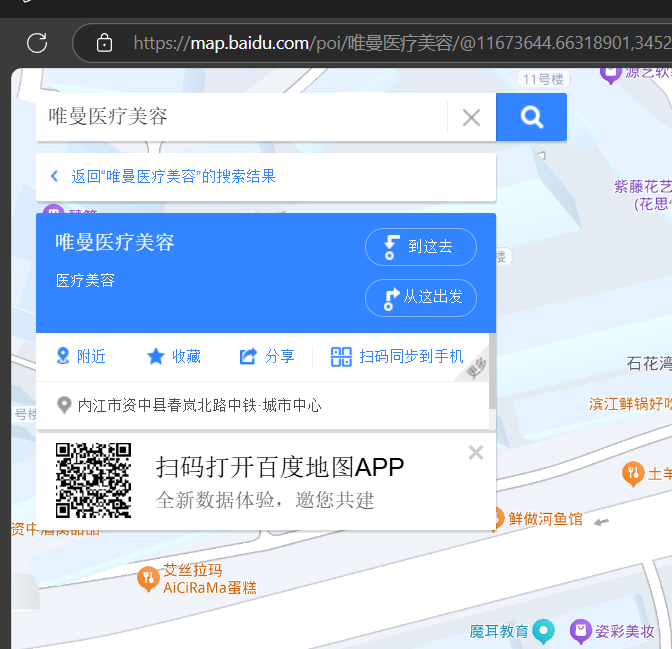The image size is (672, 649).
Task: Clear the search box with X icon
Action: tap(471, 117)
